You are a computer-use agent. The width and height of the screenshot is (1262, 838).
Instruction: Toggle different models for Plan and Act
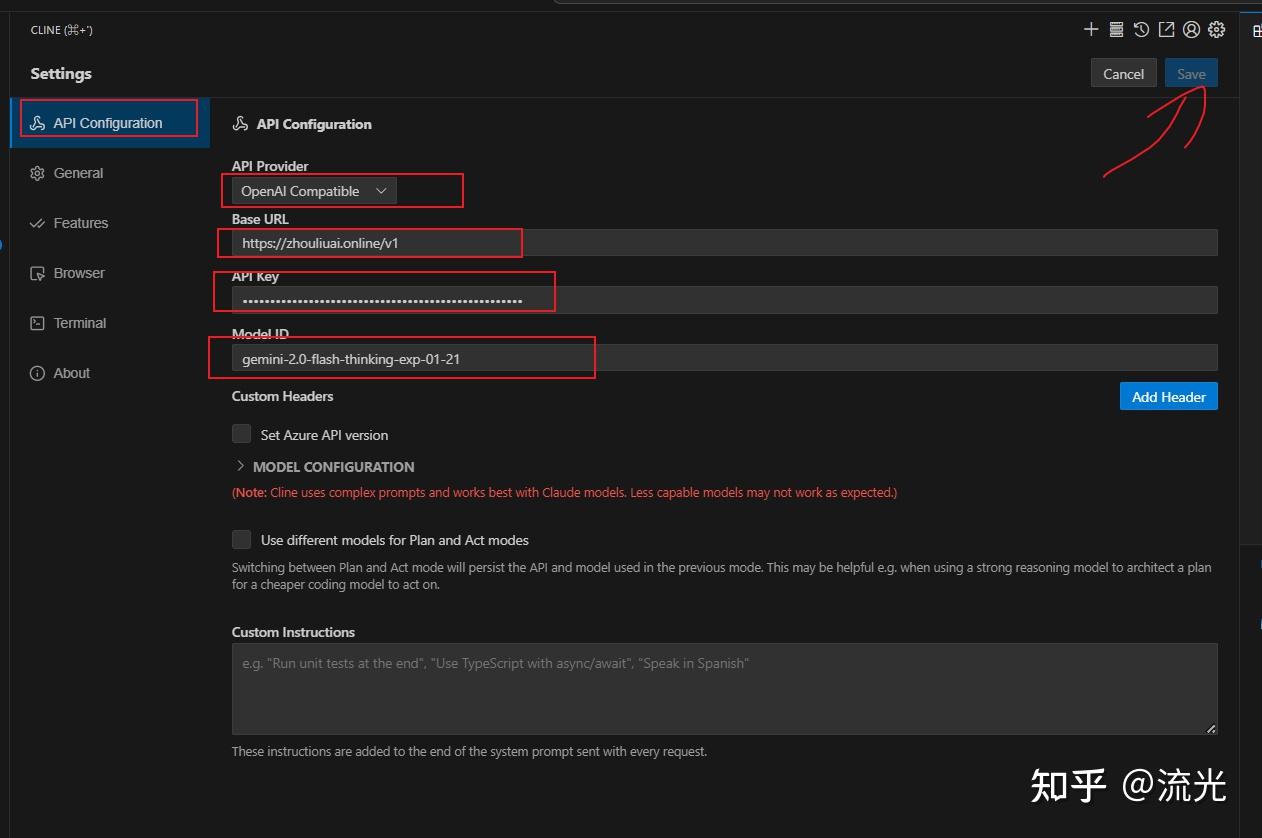242,540
